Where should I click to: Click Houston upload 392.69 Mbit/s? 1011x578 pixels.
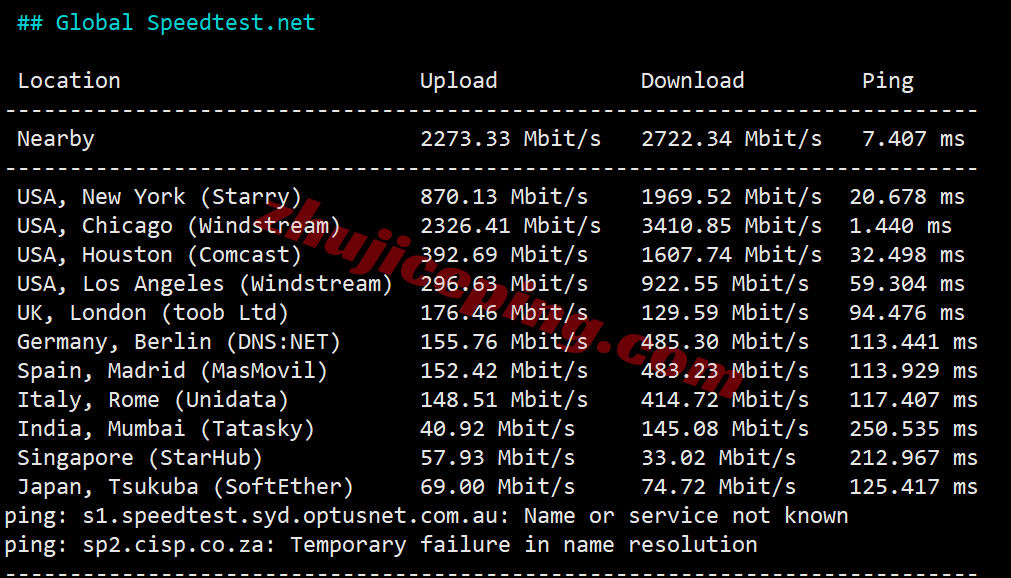click(x=504, y=255)
